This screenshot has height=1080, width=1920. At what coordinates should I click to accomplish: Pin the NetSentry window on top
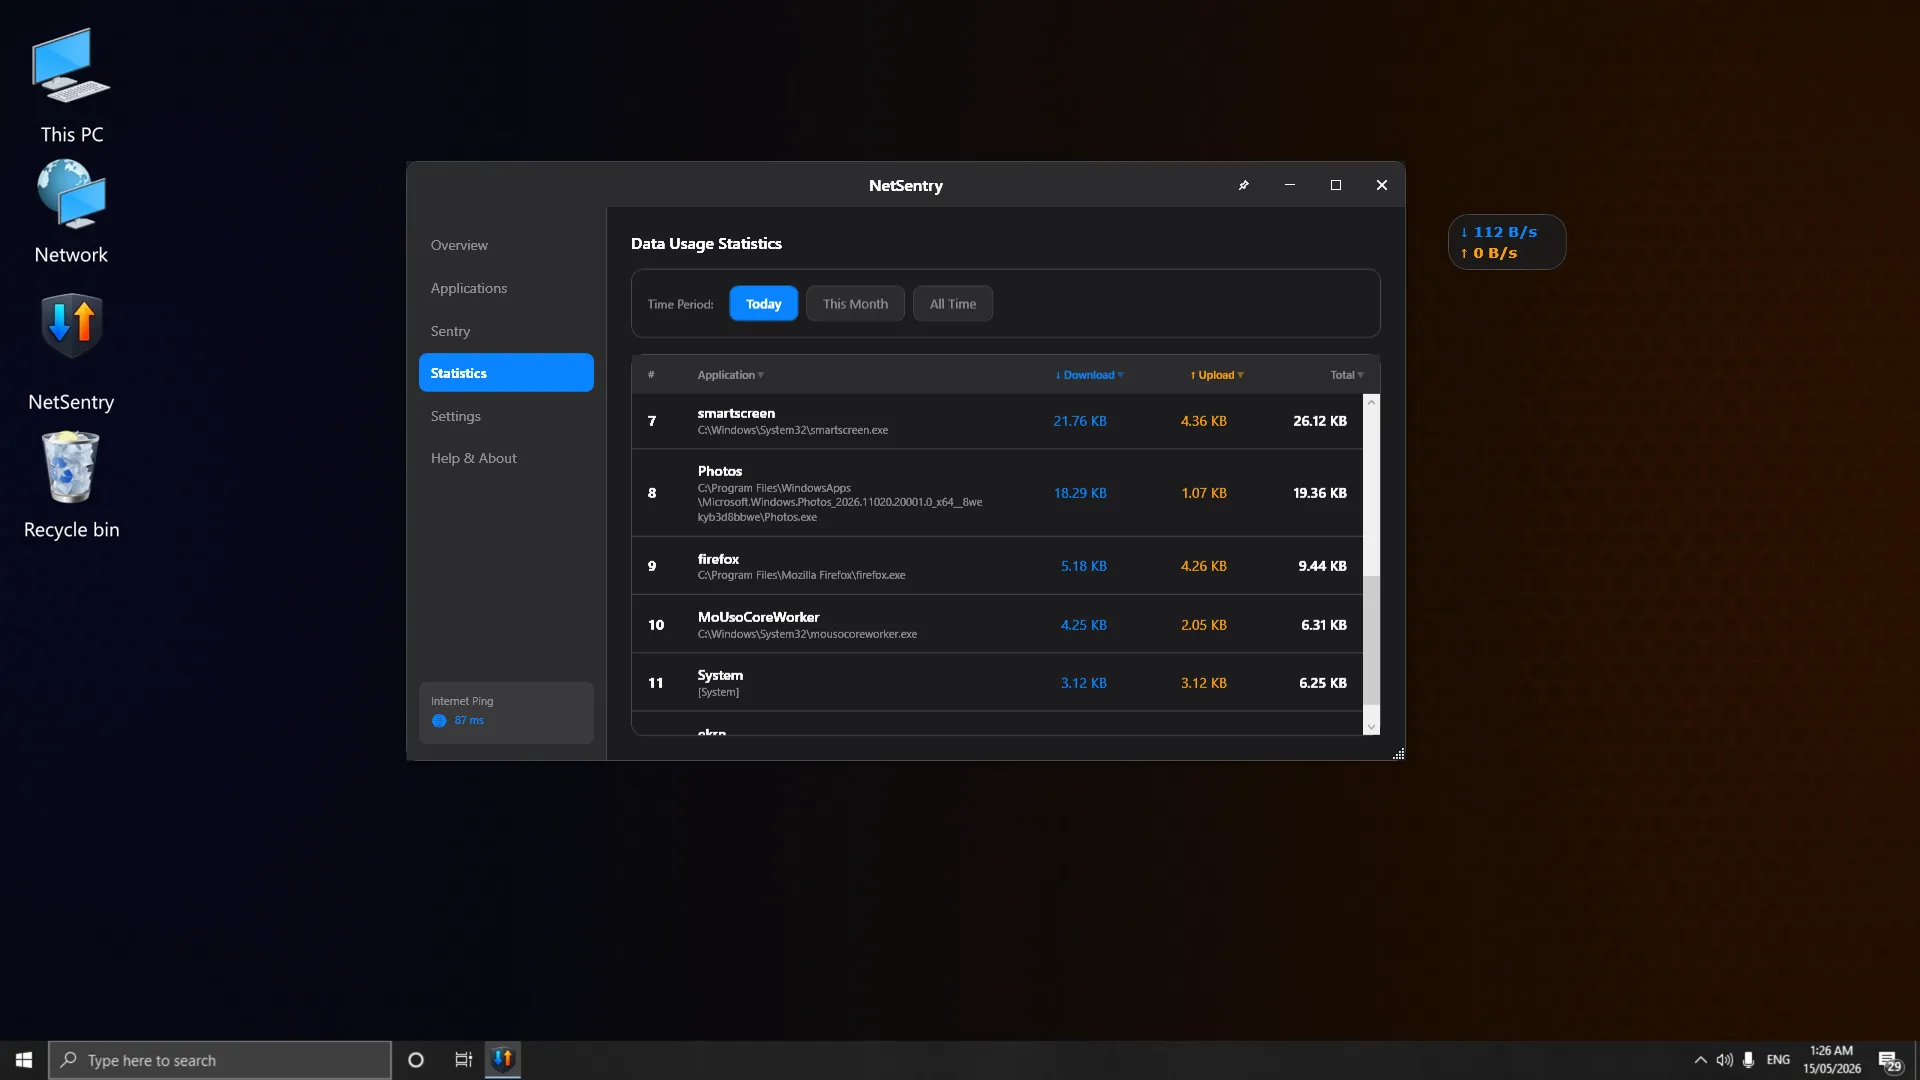pyautogui.click(x=1244, y=185)
